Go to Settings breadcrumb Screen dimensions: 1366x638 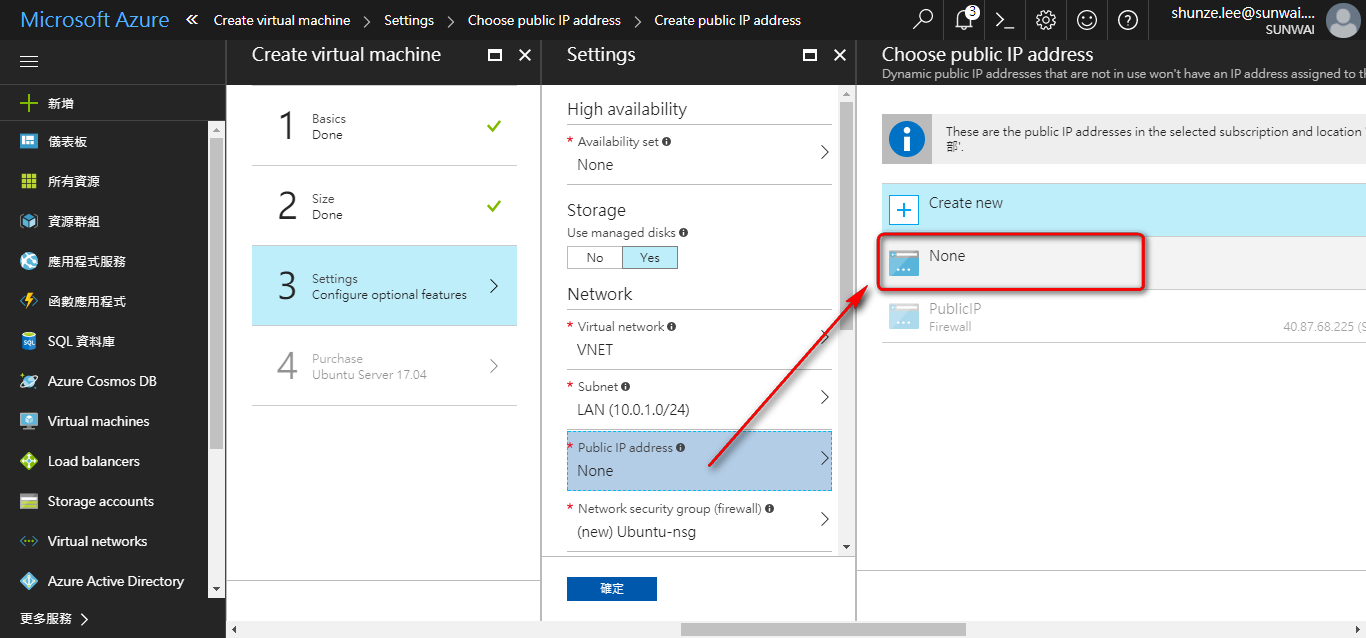[409, 20]
